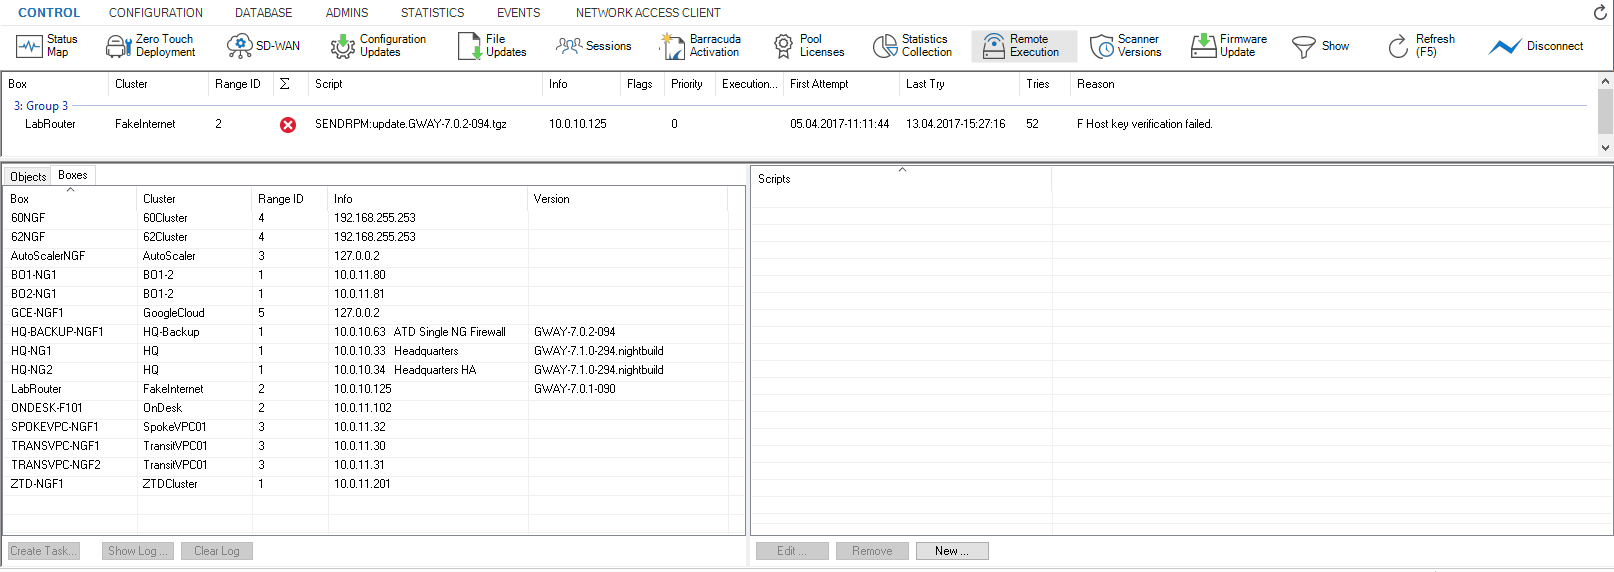The width and height of the screenshot is (1614, 572).
Task: Switch to the CONTROL tab
Action: (x=49, y=13)
